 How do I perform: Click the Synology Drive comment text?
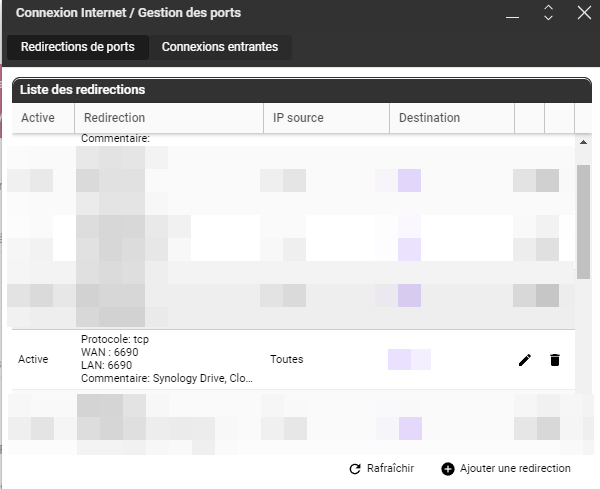pos(201,380)
